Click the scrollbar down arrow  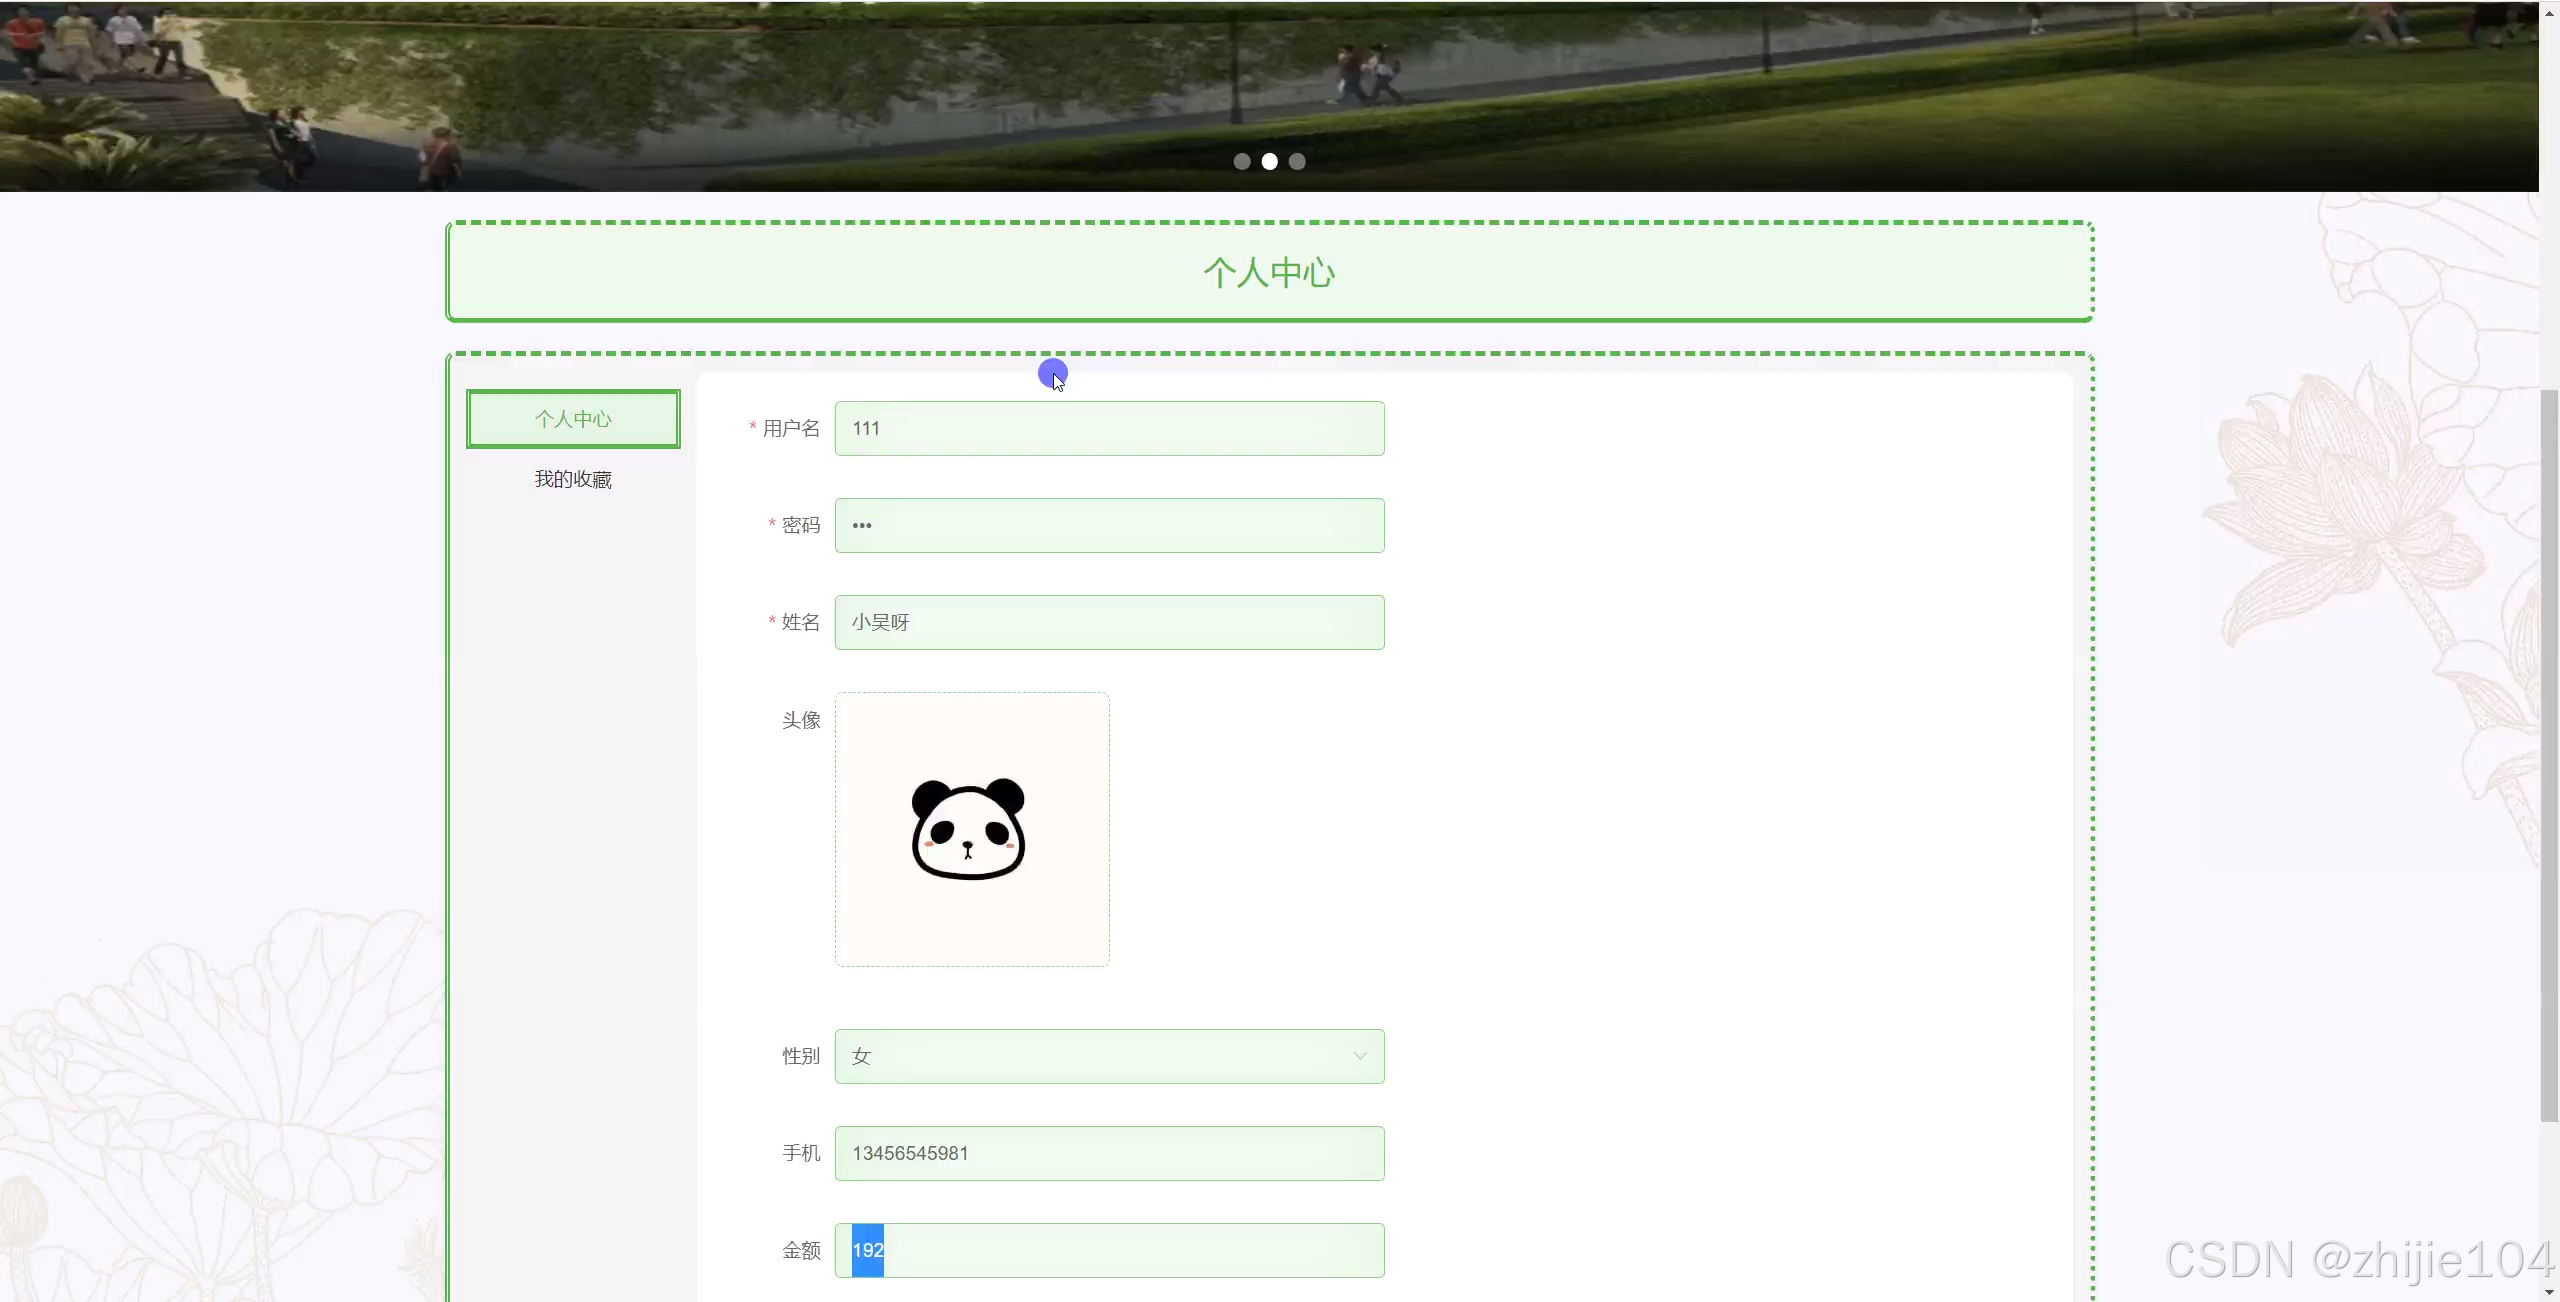pyautogui.click(x=2549, y=1291)
